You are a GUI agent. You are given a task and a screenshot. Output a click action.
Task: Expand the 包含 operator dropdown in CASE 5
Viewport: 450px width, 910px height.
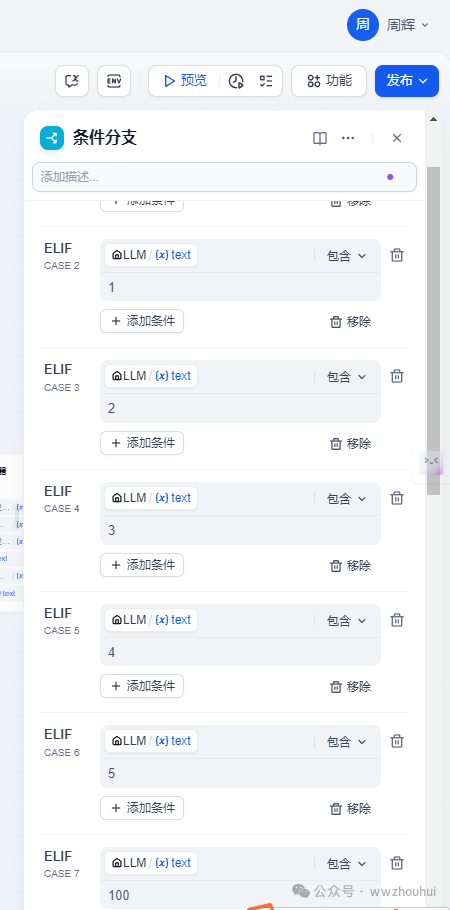347,620
